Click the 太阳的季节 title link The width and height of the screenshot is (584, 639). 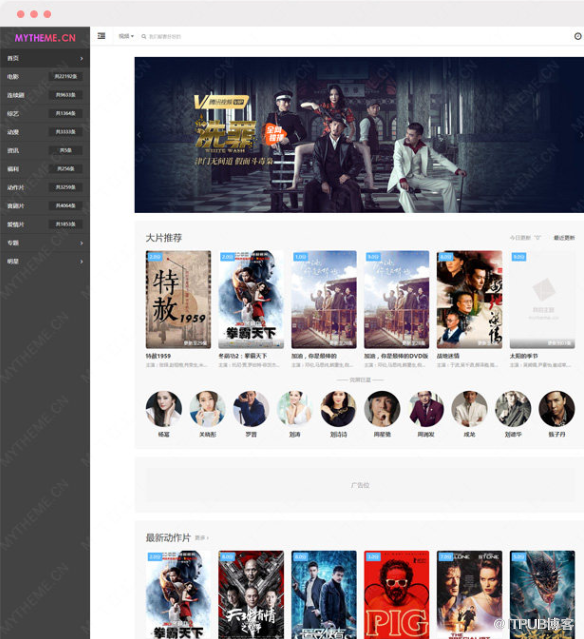[x=524, y=356]
